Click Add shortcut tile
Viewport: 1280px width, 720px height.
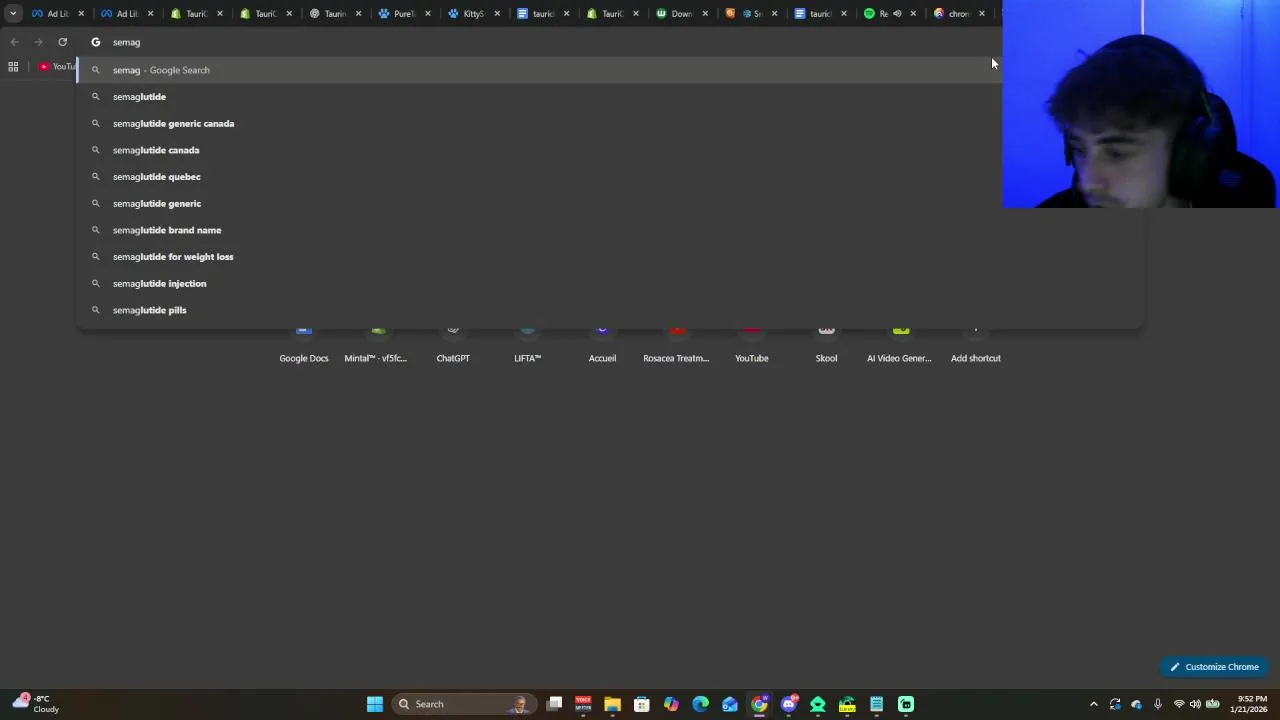976,345
